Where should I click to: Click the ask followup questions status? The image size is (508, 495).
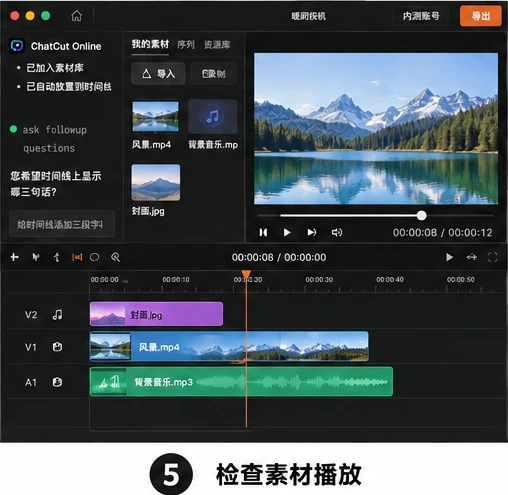[x=55, y=139]
